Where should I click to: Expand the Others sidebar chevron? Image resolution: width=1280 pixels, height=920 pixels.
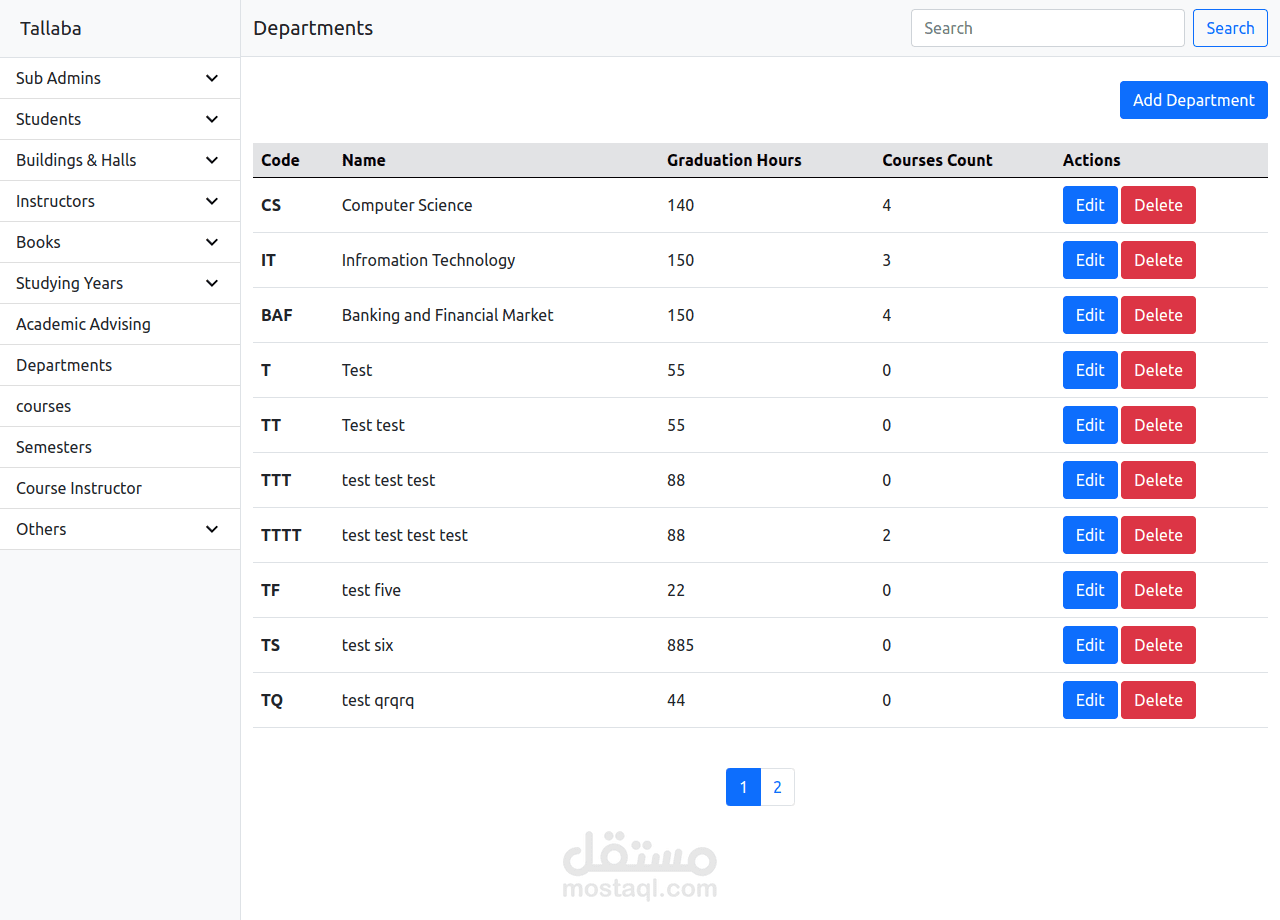click(x=212, y=529)
